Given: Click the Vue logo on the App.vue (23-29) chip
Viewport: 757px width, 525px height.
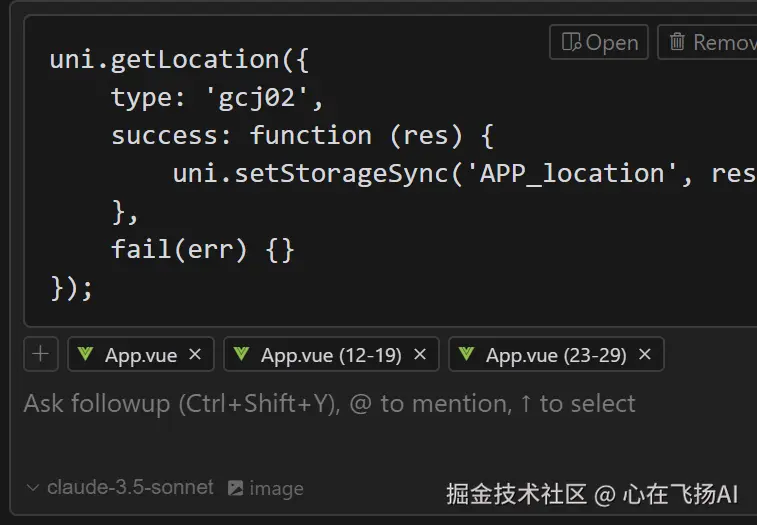Looking at the screenshot, I should point(467,354).
